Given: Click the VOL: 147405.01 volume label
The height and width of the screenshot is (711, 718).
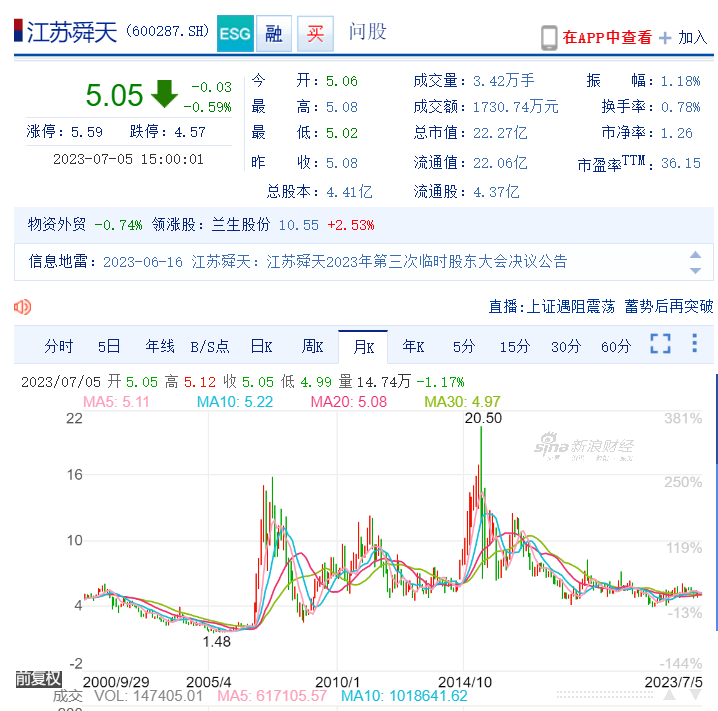Looking at the screenshot, I should (148, 696).
